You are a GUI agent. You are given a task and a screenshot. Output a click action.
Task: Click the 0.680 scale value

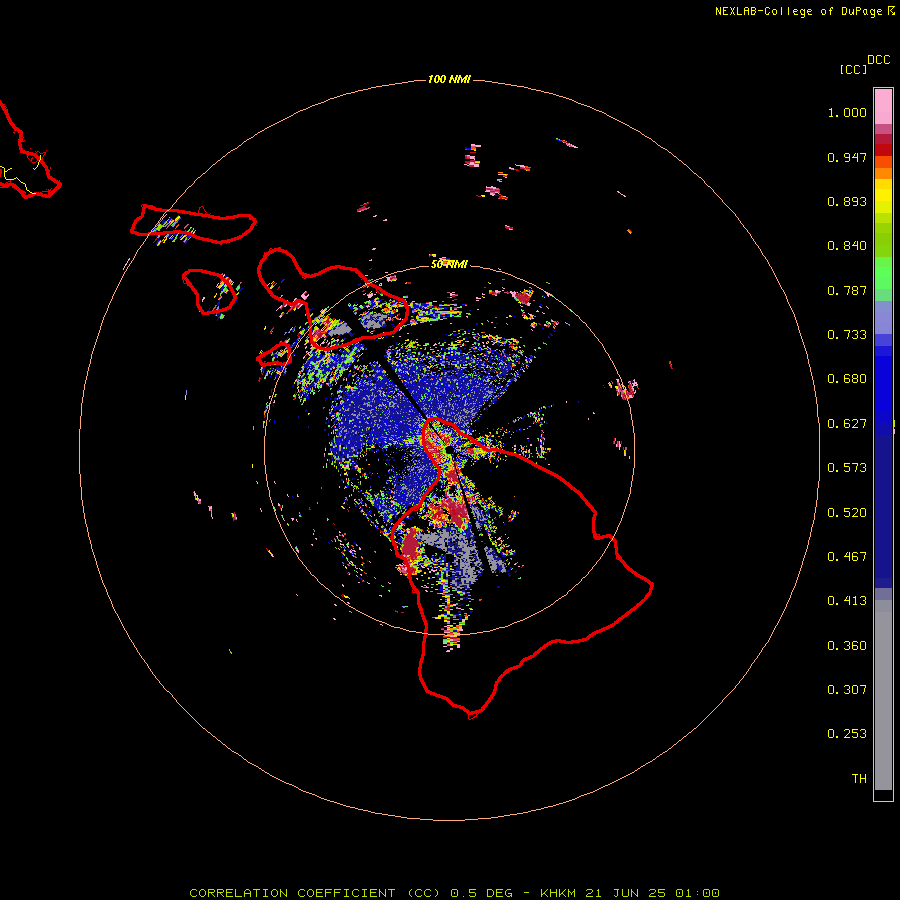(x=847, y=379)
